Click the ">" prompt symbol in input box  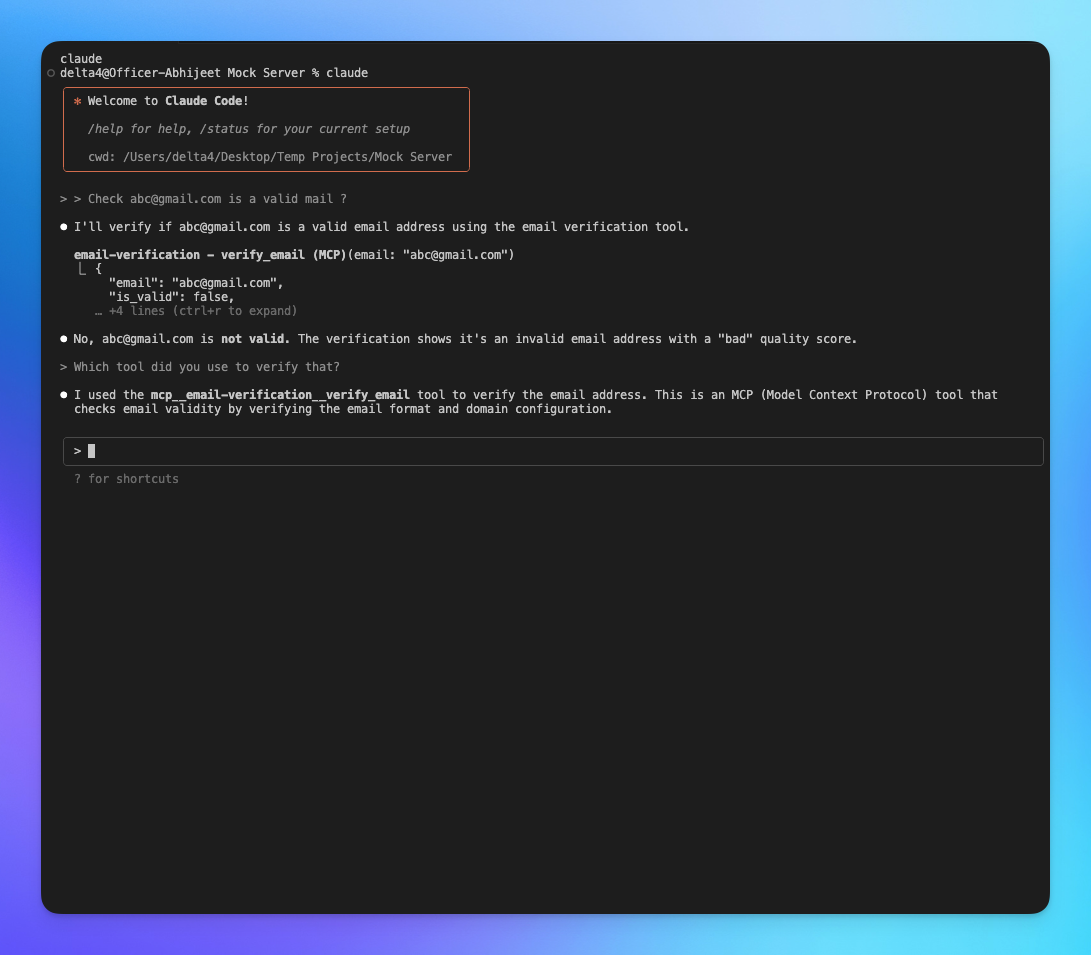pyautogui.click(x=77, y=451)
